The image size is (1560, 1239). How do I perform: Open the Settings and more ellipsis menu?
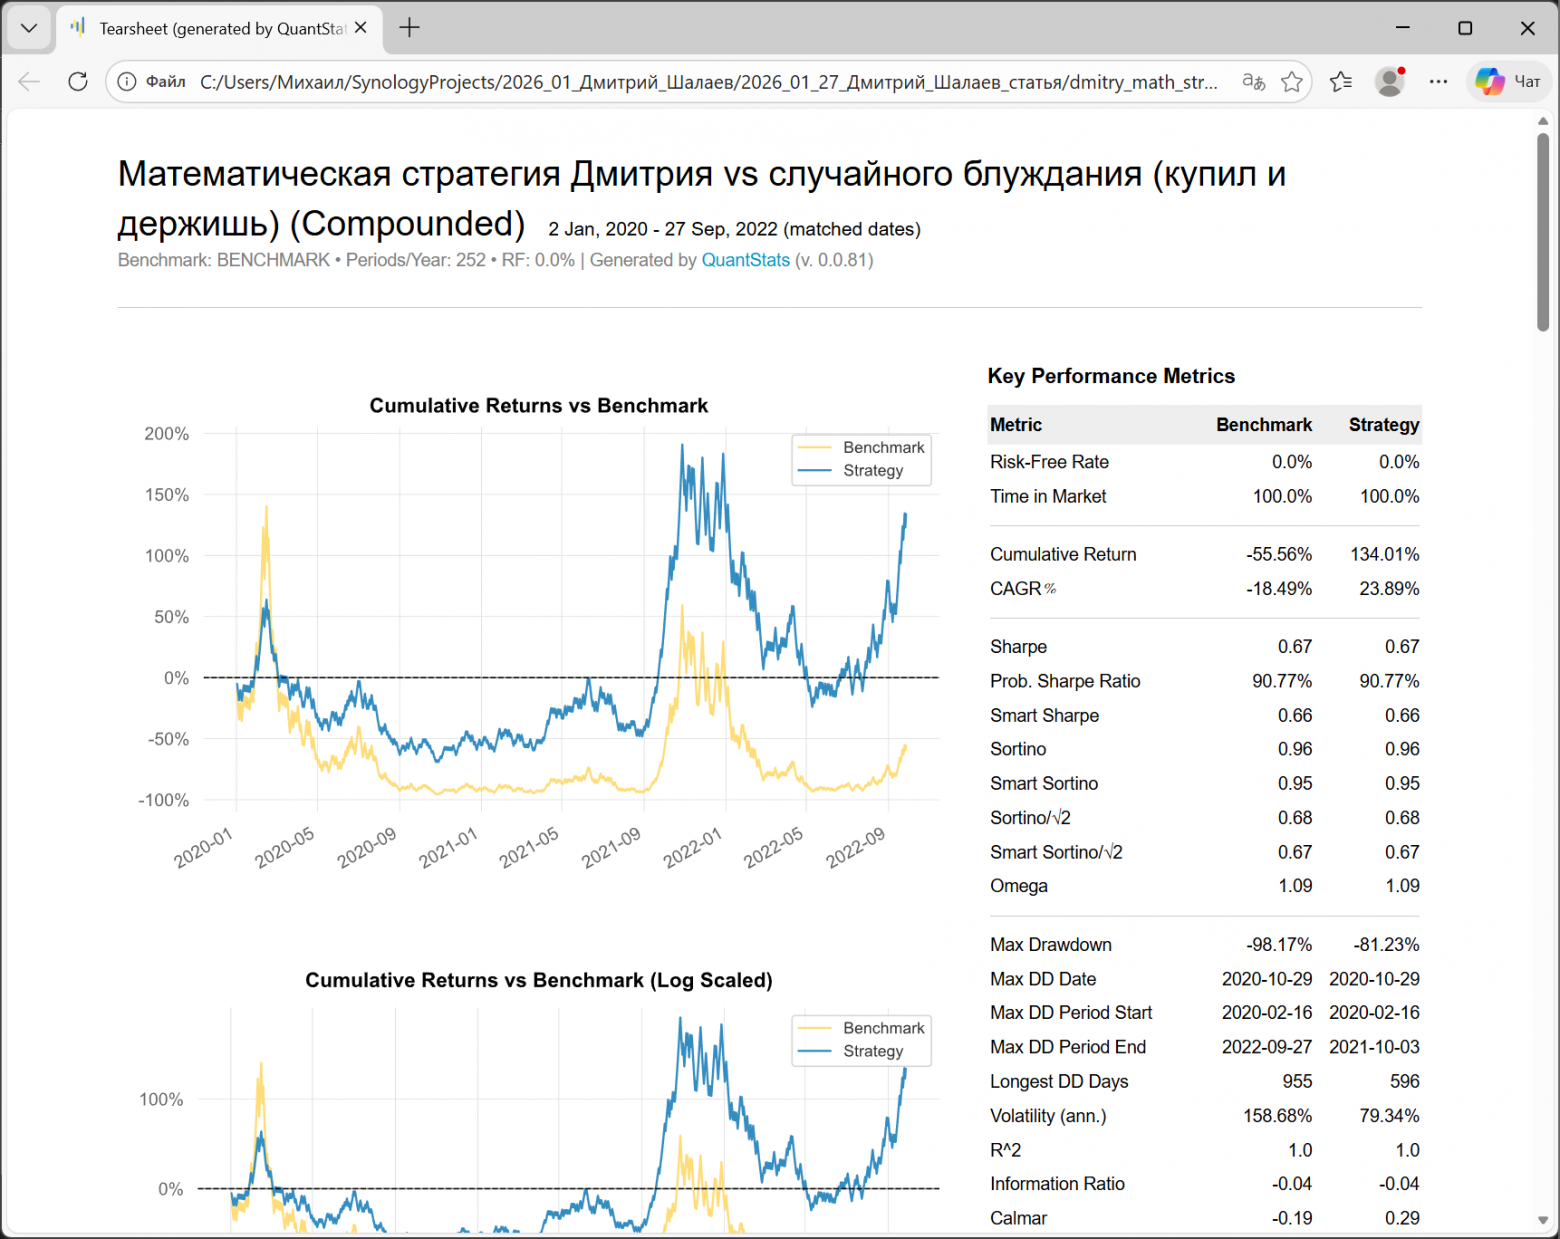pyautogui.click(x=1438, y=81)
